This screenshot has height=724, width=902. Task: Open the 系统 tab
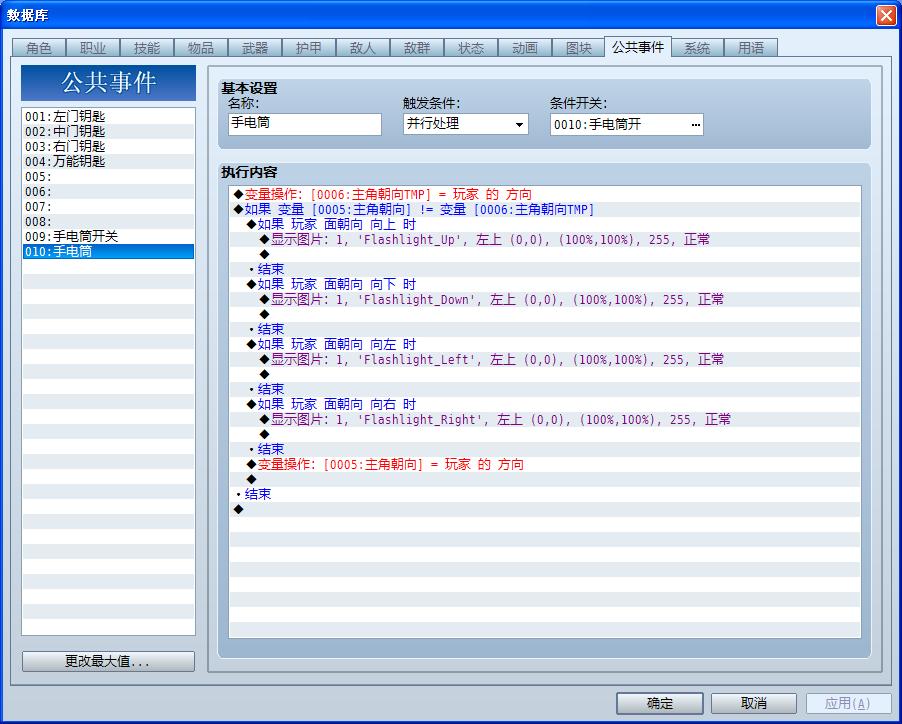697,48
